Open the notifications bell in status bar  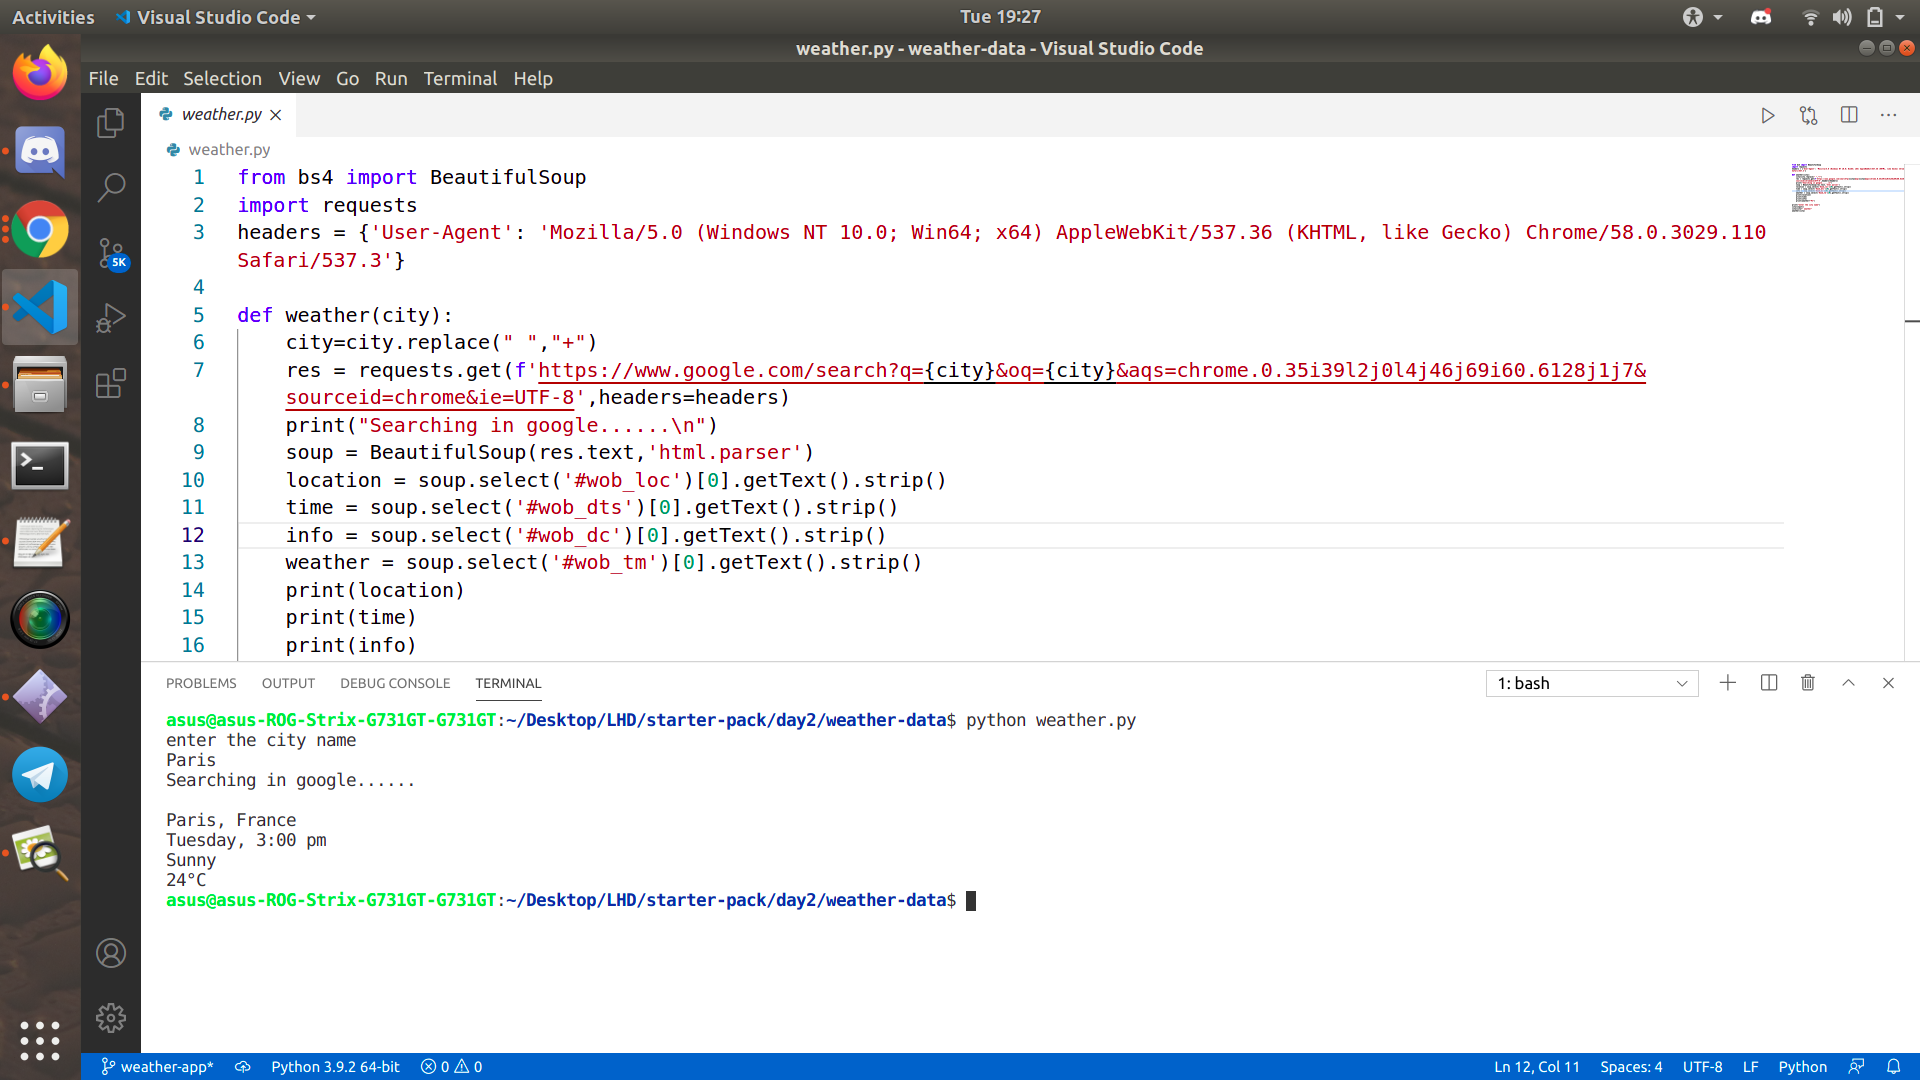click(x=1893, y=1067)
